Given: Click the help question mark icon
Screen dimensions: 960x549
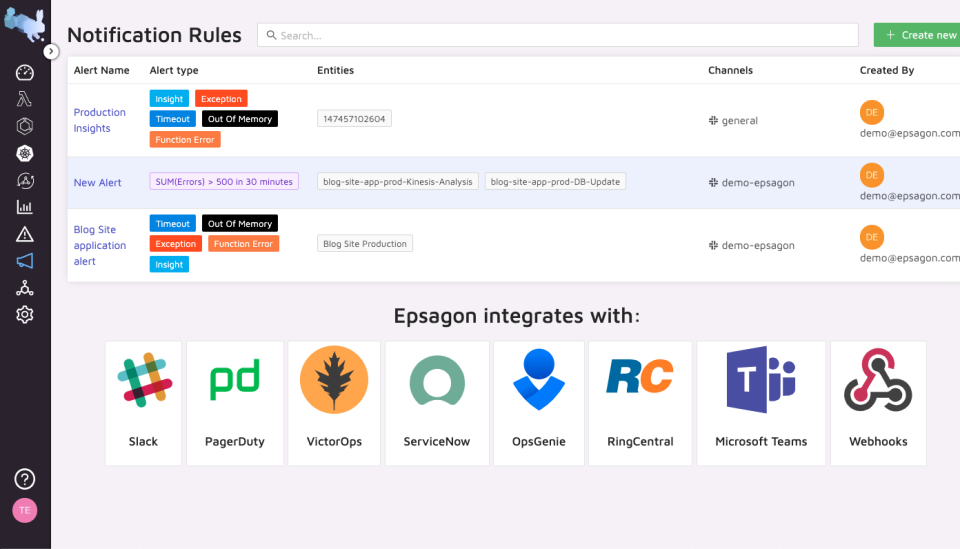Looking at the screenshot, I should tap(25, 479).
